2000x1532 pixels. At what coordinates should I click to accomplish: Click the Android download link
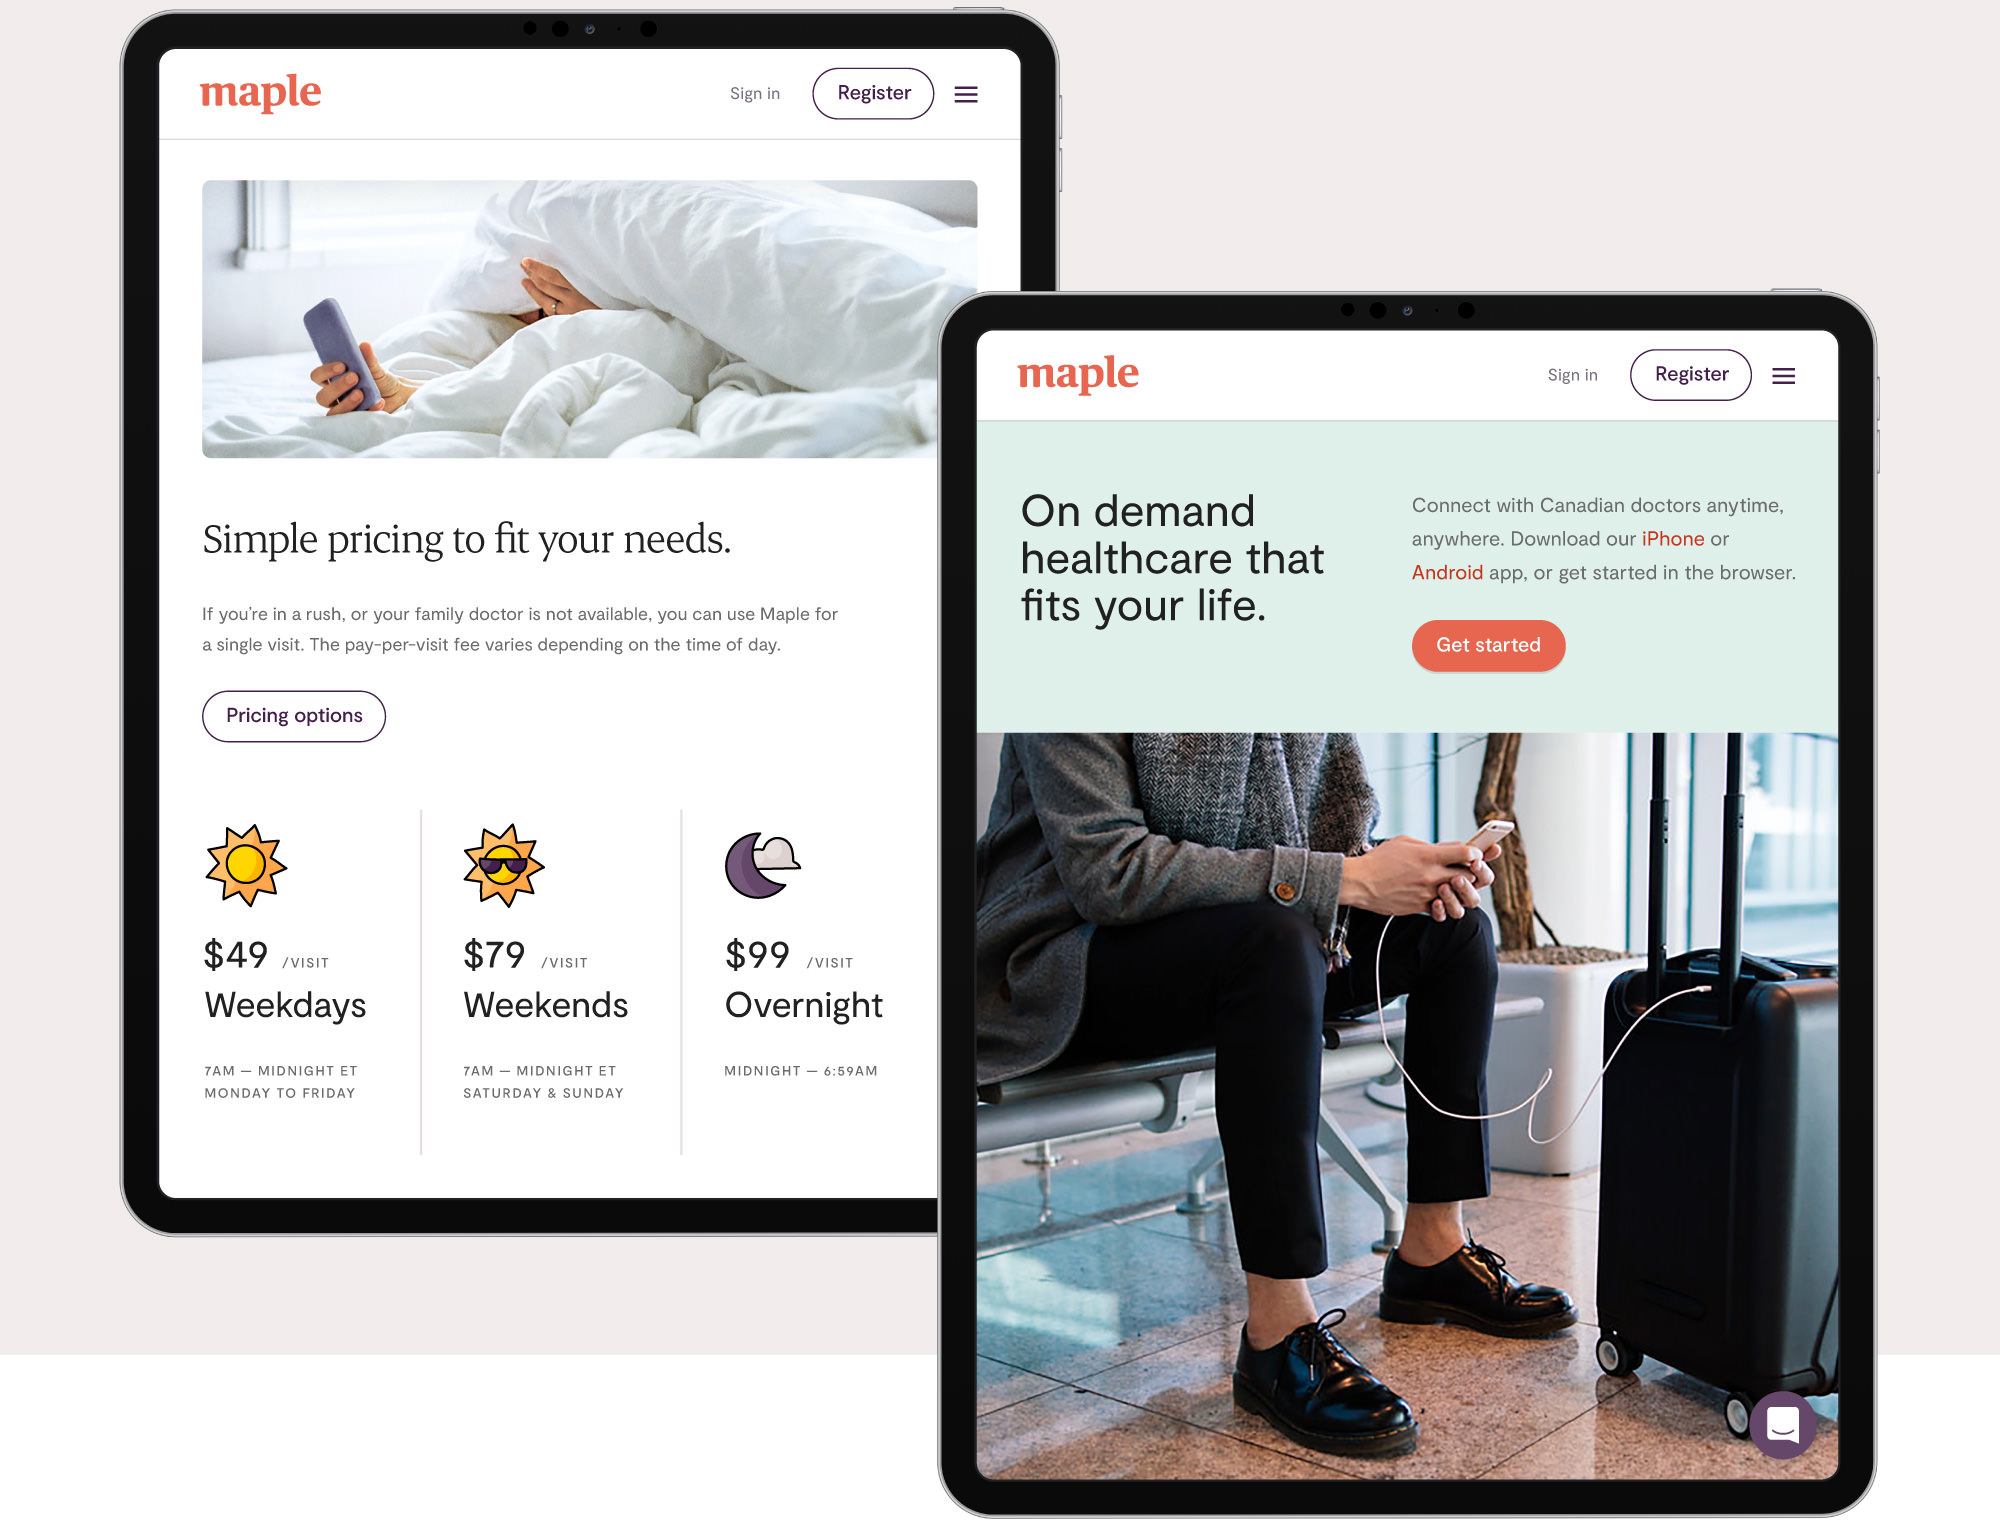[1445, 571]
